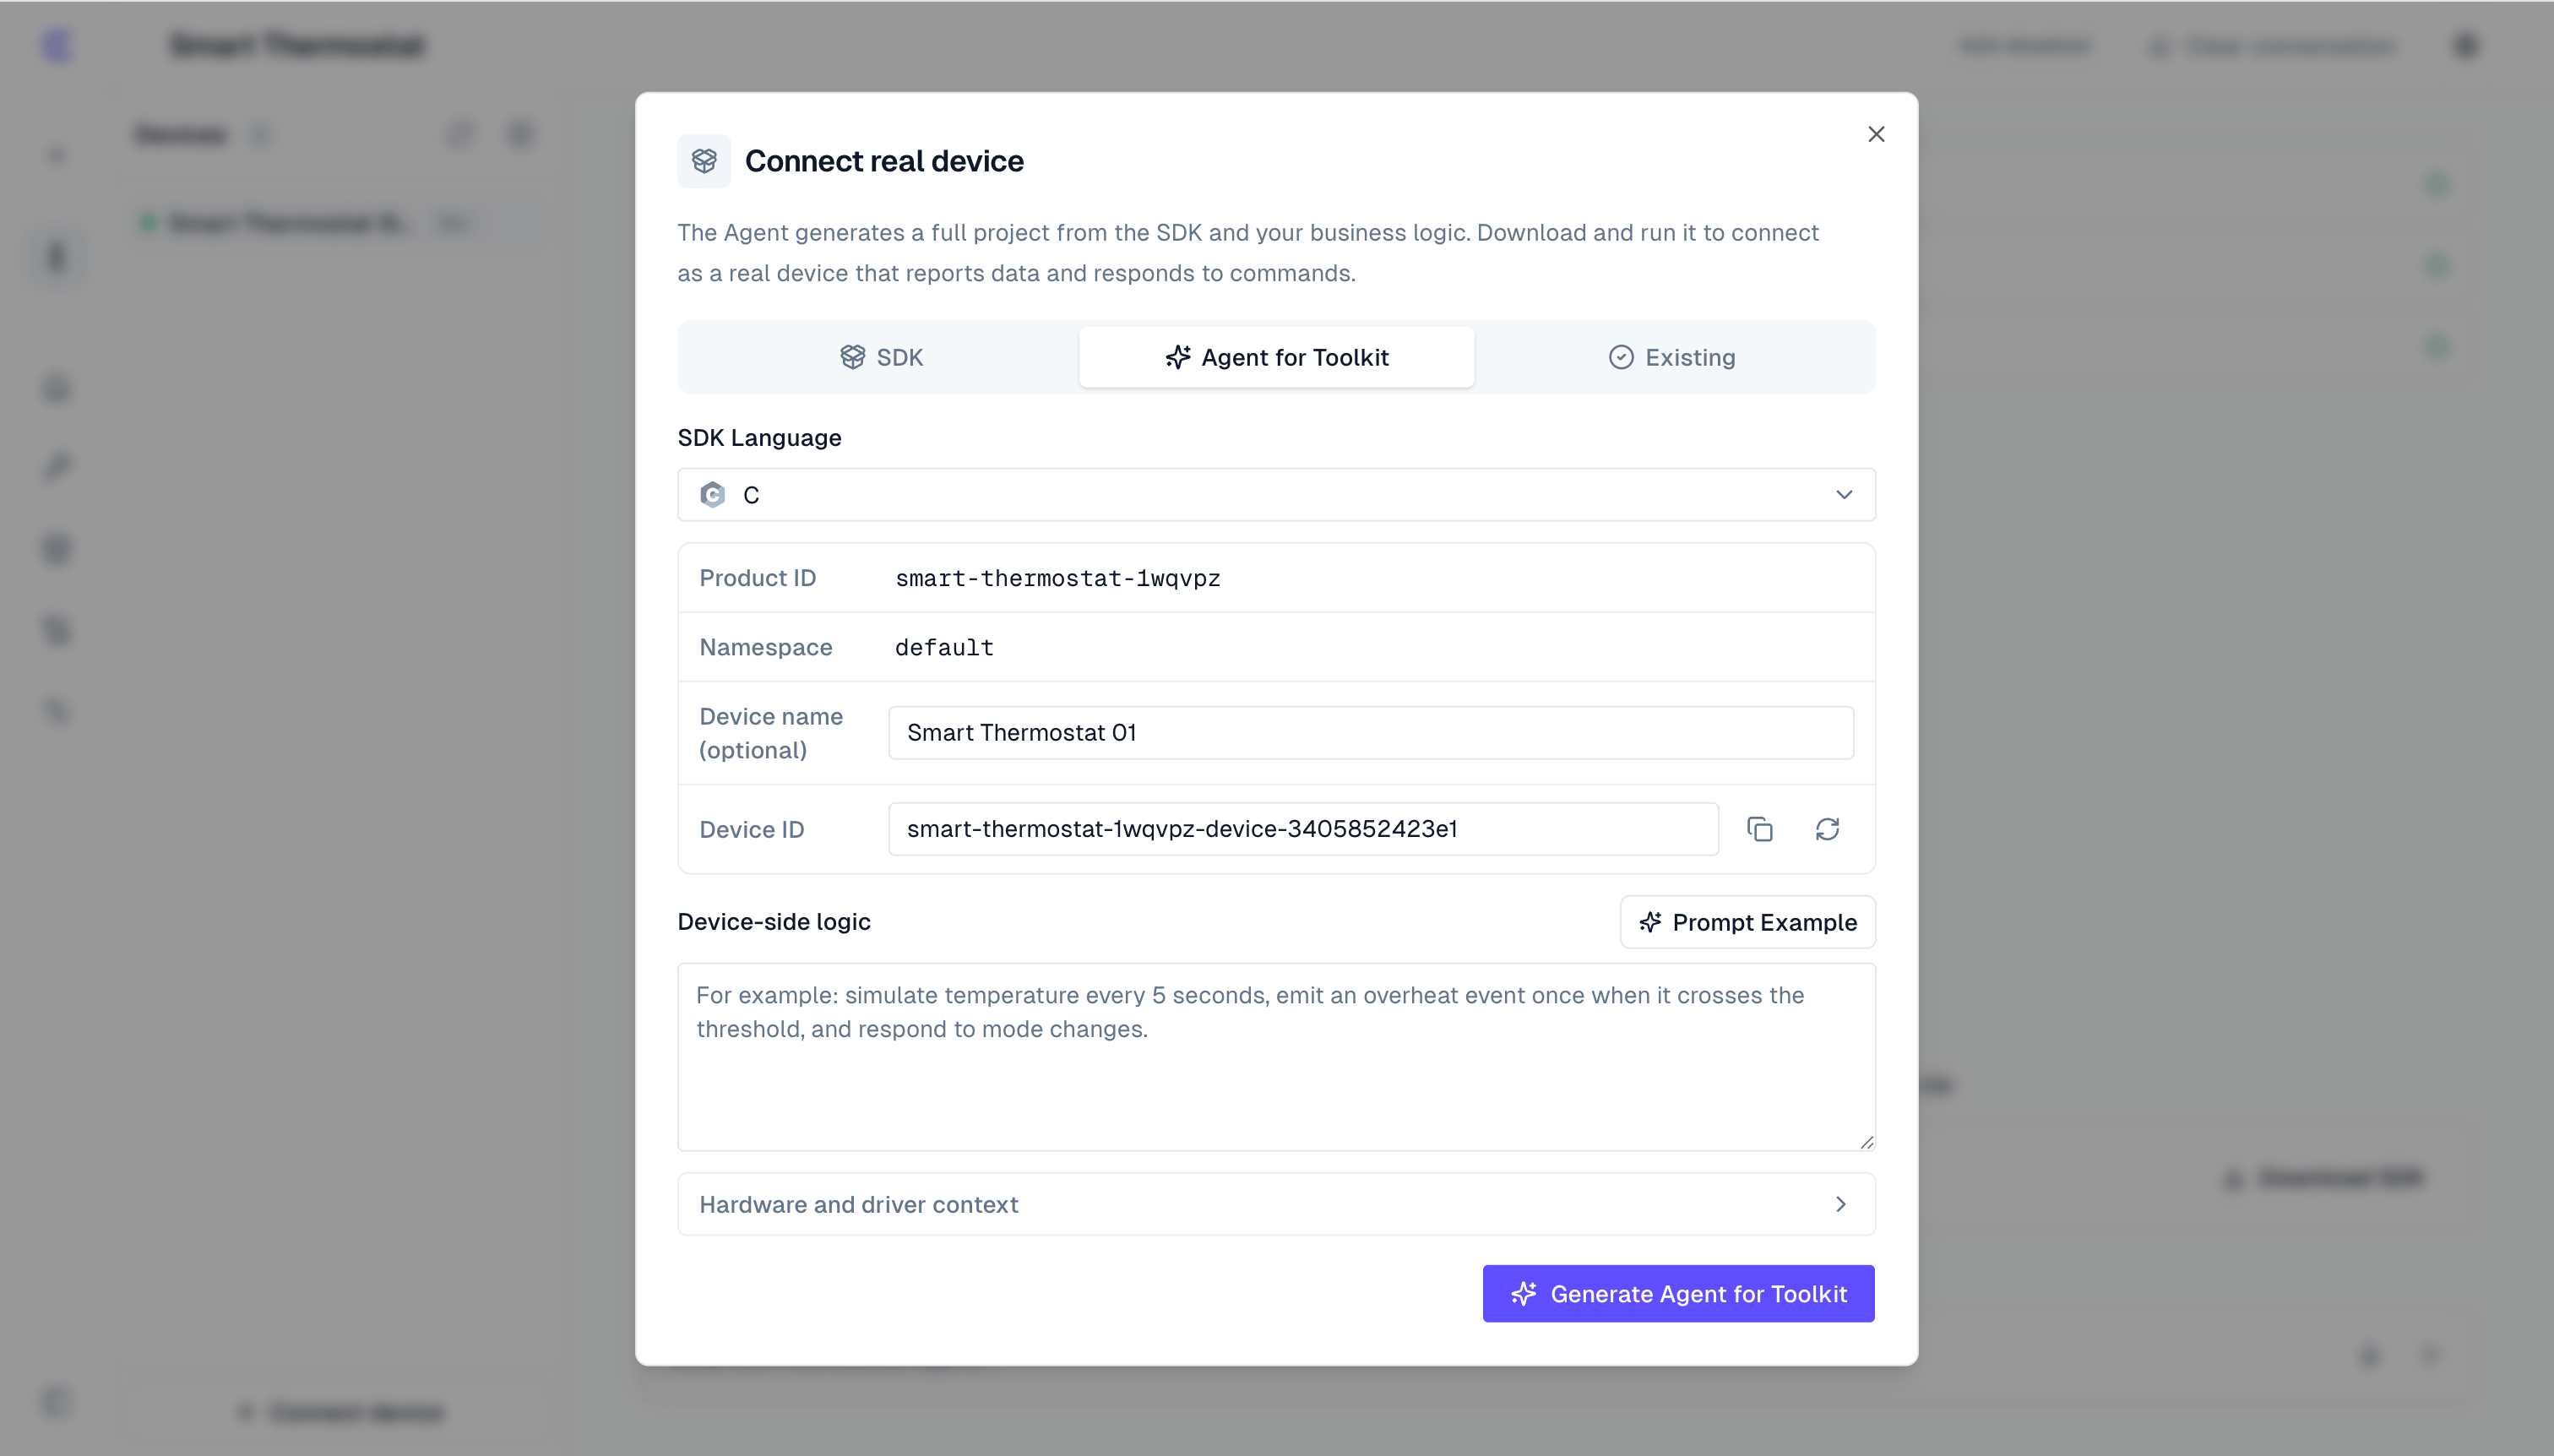
Task: Select the Agent for Toolkit tab
Action: (x=1276, y=357)
